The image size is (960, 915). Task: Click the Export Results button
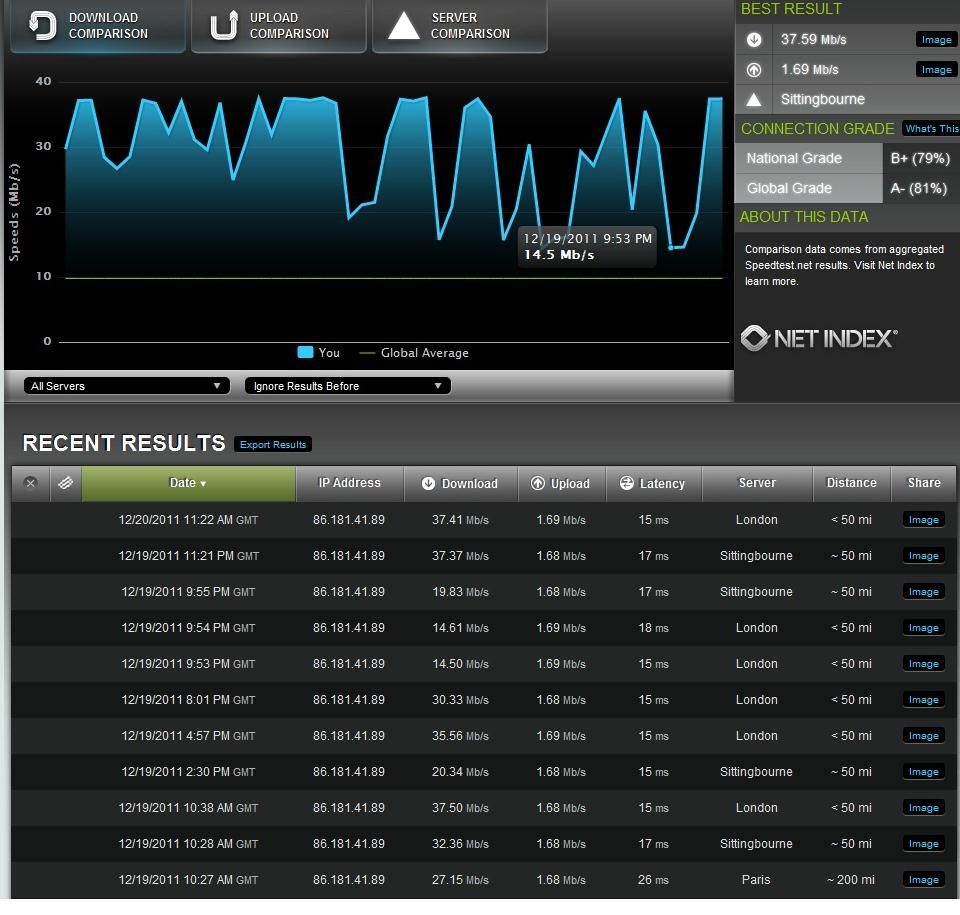click(273, 445)
